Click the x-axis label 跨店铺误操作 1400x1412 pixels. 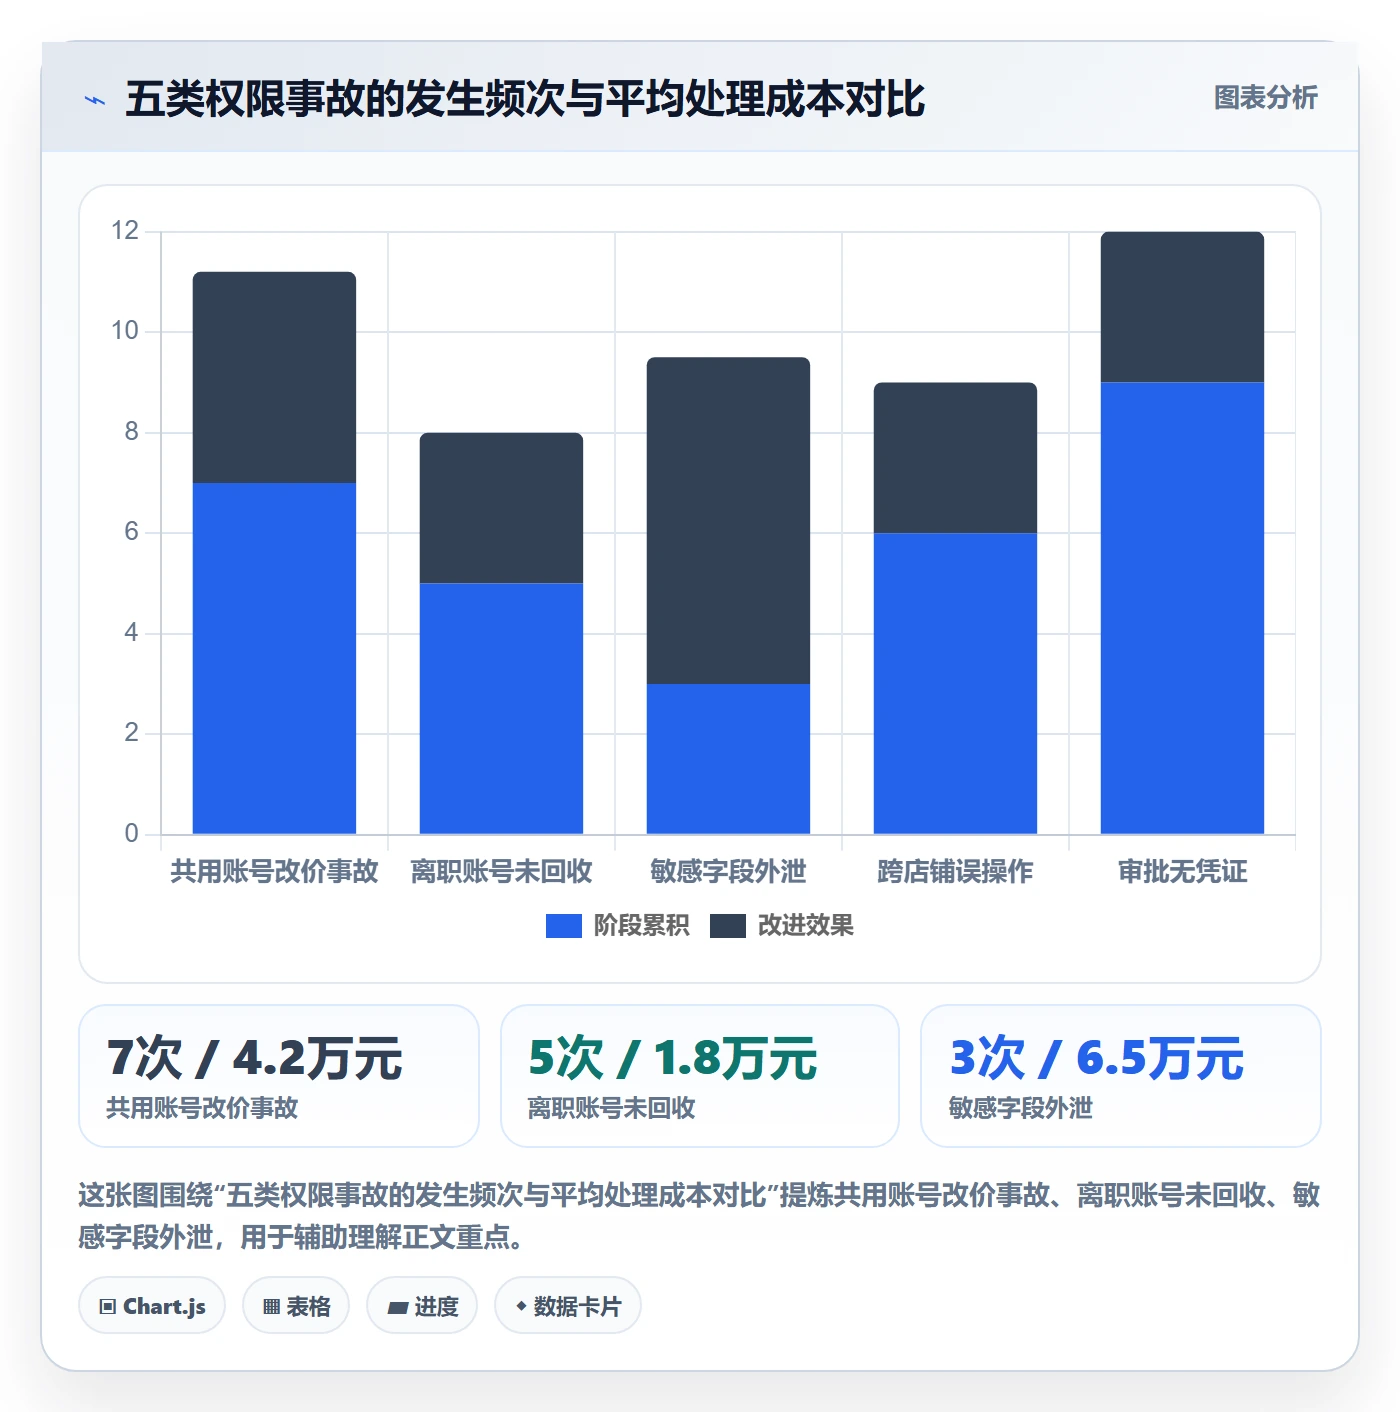(x=955, y=872)
